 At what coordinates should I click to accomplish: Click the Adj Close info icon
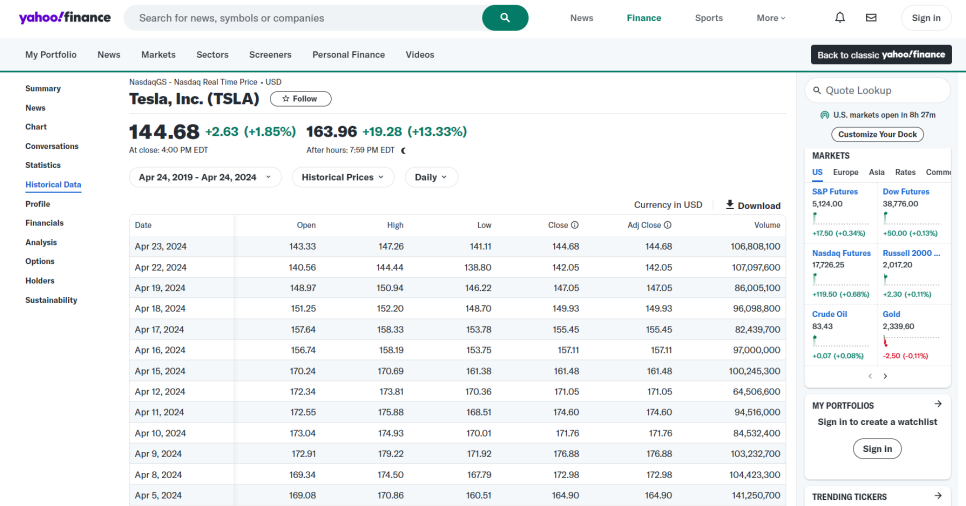(668, 225)
